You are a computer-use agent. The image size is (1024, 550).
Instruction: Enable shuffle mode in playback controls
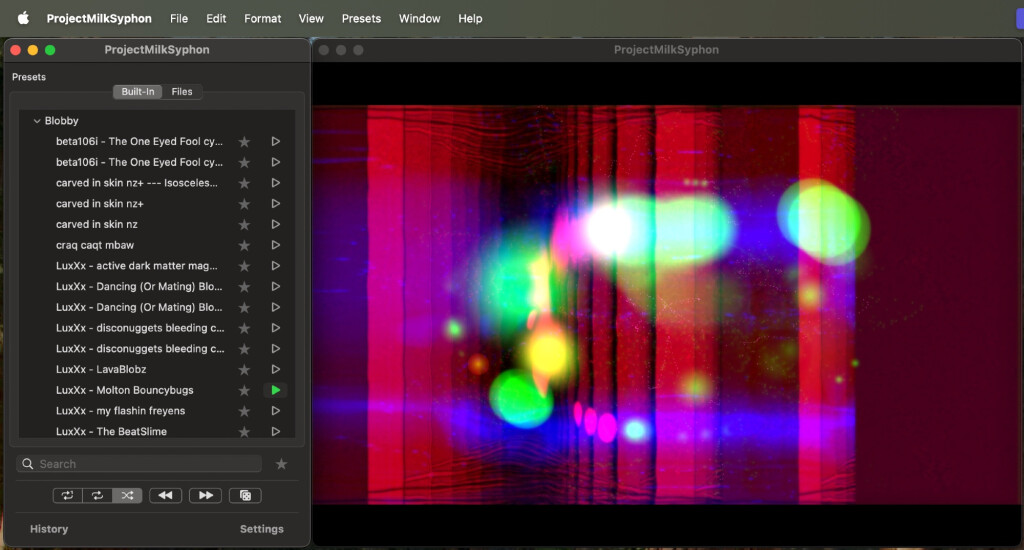[x=127, y=495]
